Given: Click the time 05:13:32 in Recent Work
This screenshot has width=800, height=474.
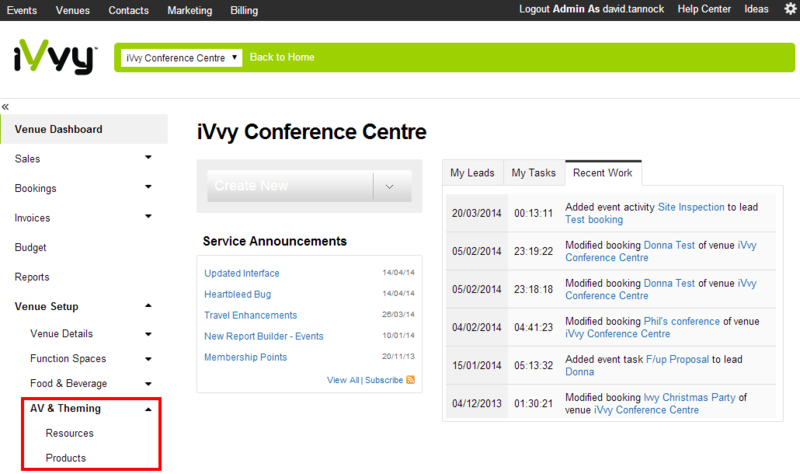Looking at the screenshot, I should coord(533,366).
